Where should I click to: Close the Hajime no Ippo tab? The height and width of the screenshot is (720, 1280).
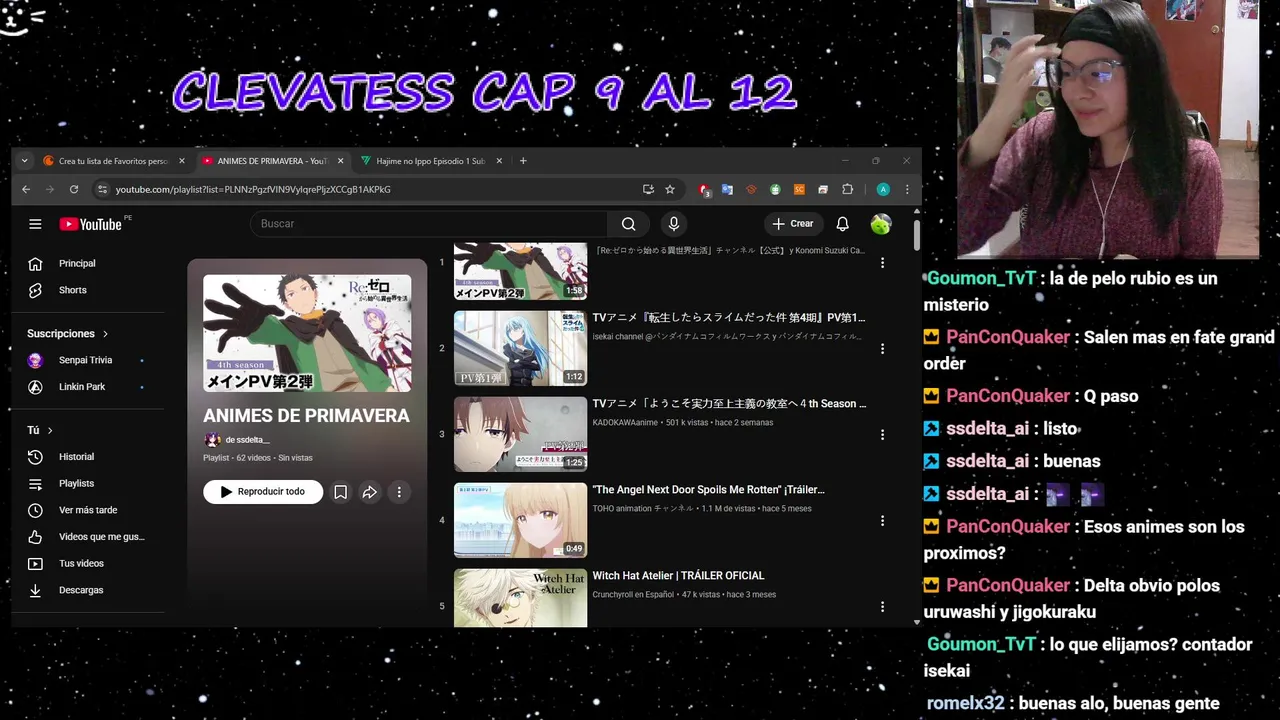click(x=498, y=161)
